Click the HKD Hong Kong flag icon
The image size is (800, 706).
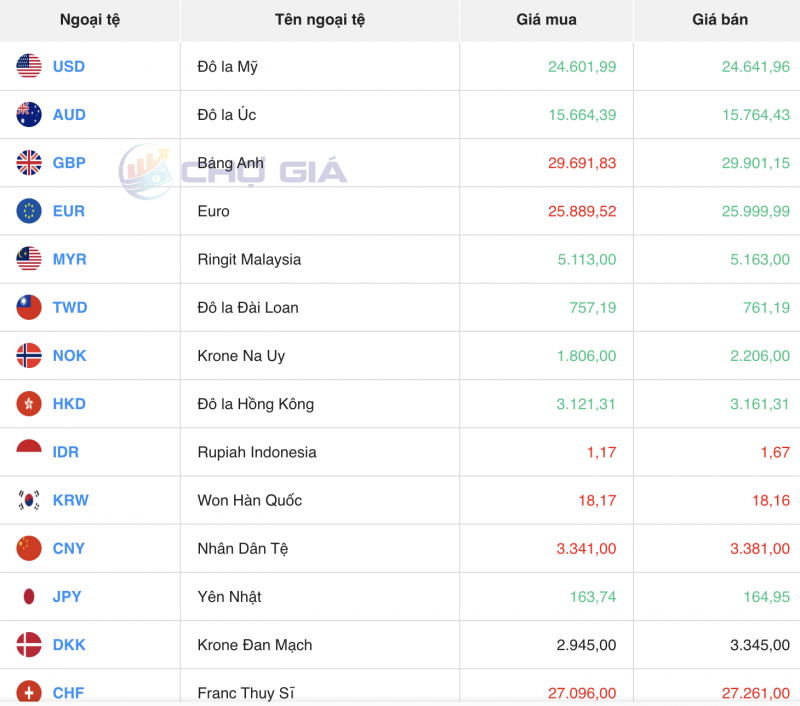pos(27,404)
